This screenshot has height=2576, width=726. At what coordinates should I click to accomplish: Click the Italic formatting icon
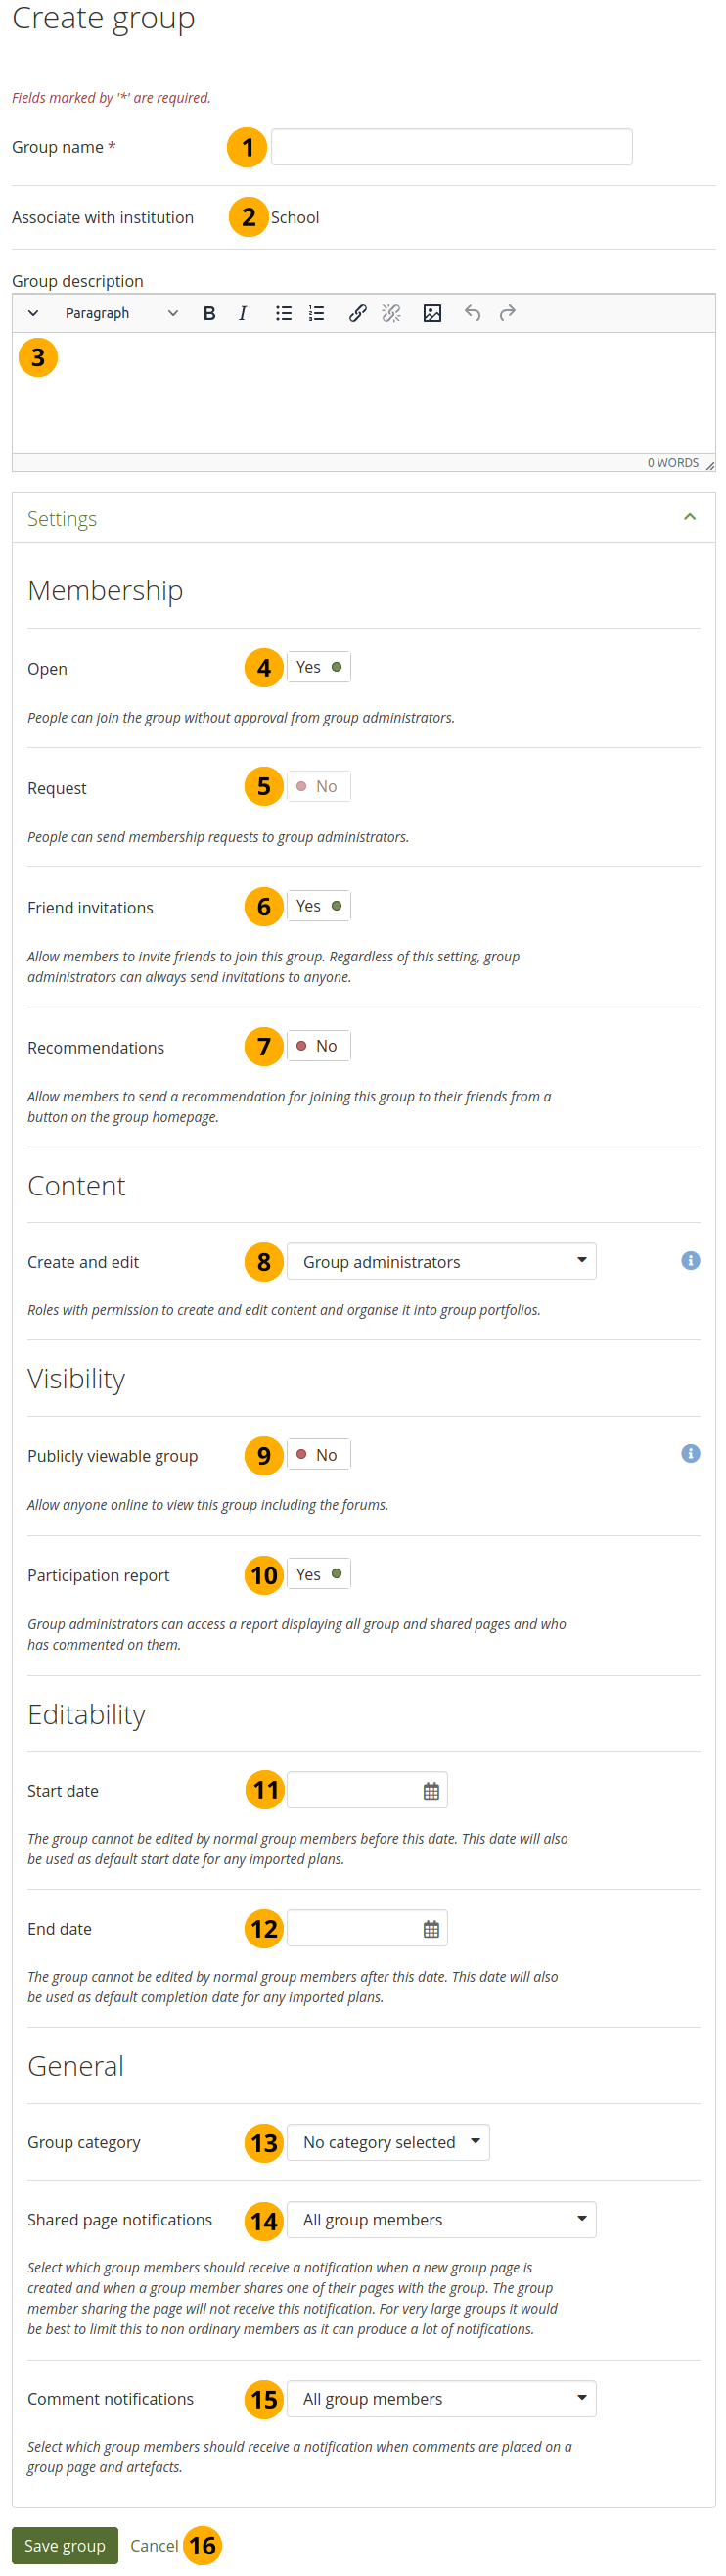tap(243, 314)
